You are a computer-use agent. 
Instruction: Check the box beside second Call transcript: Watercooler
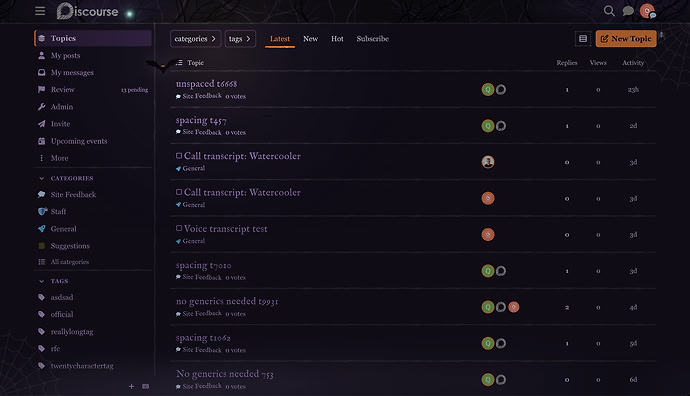click(179, 192)
